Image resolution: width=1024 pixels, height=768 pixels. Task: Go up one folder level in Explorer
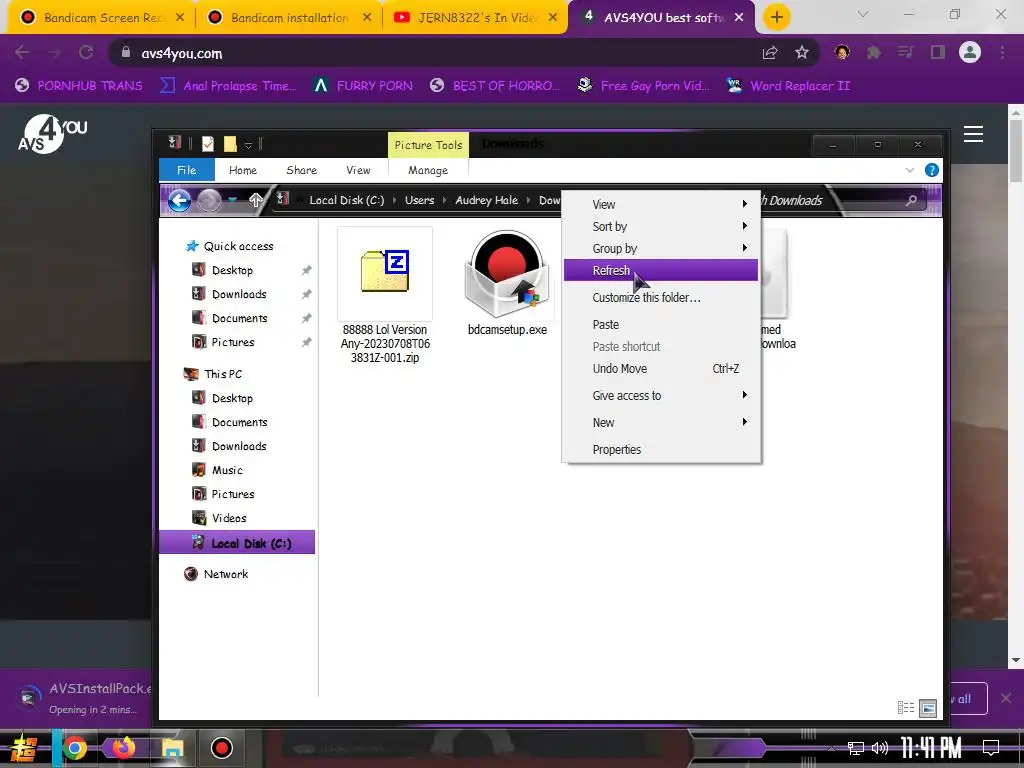(256, 200)
